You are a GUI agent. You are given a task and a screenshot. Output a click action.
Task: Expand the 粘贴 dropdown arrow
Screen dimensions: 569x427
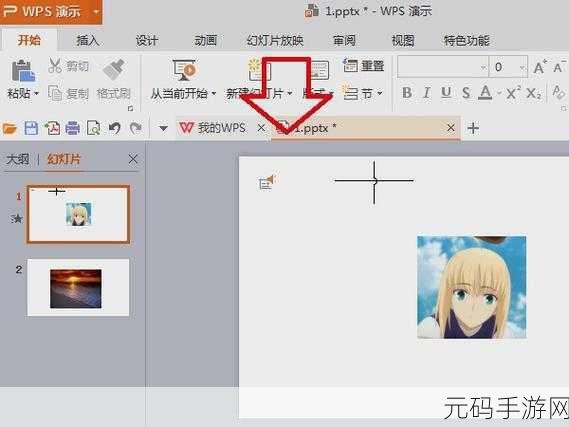[x=36, y=94]
